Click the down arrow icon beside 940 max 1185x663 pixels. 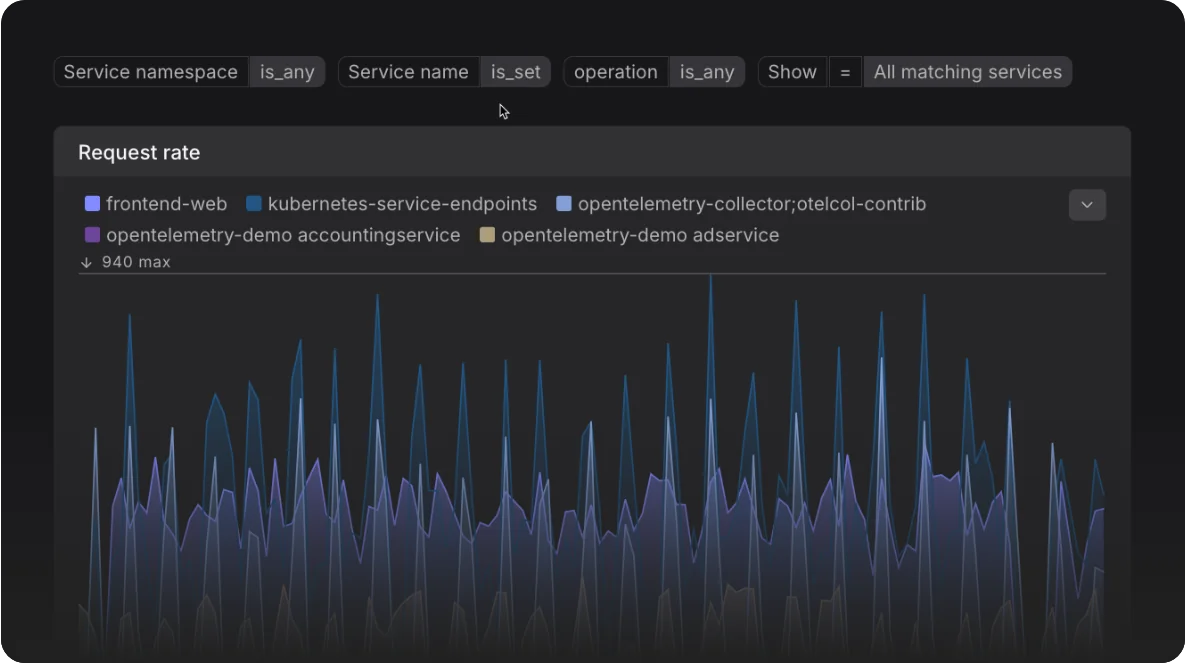(86, 262)
